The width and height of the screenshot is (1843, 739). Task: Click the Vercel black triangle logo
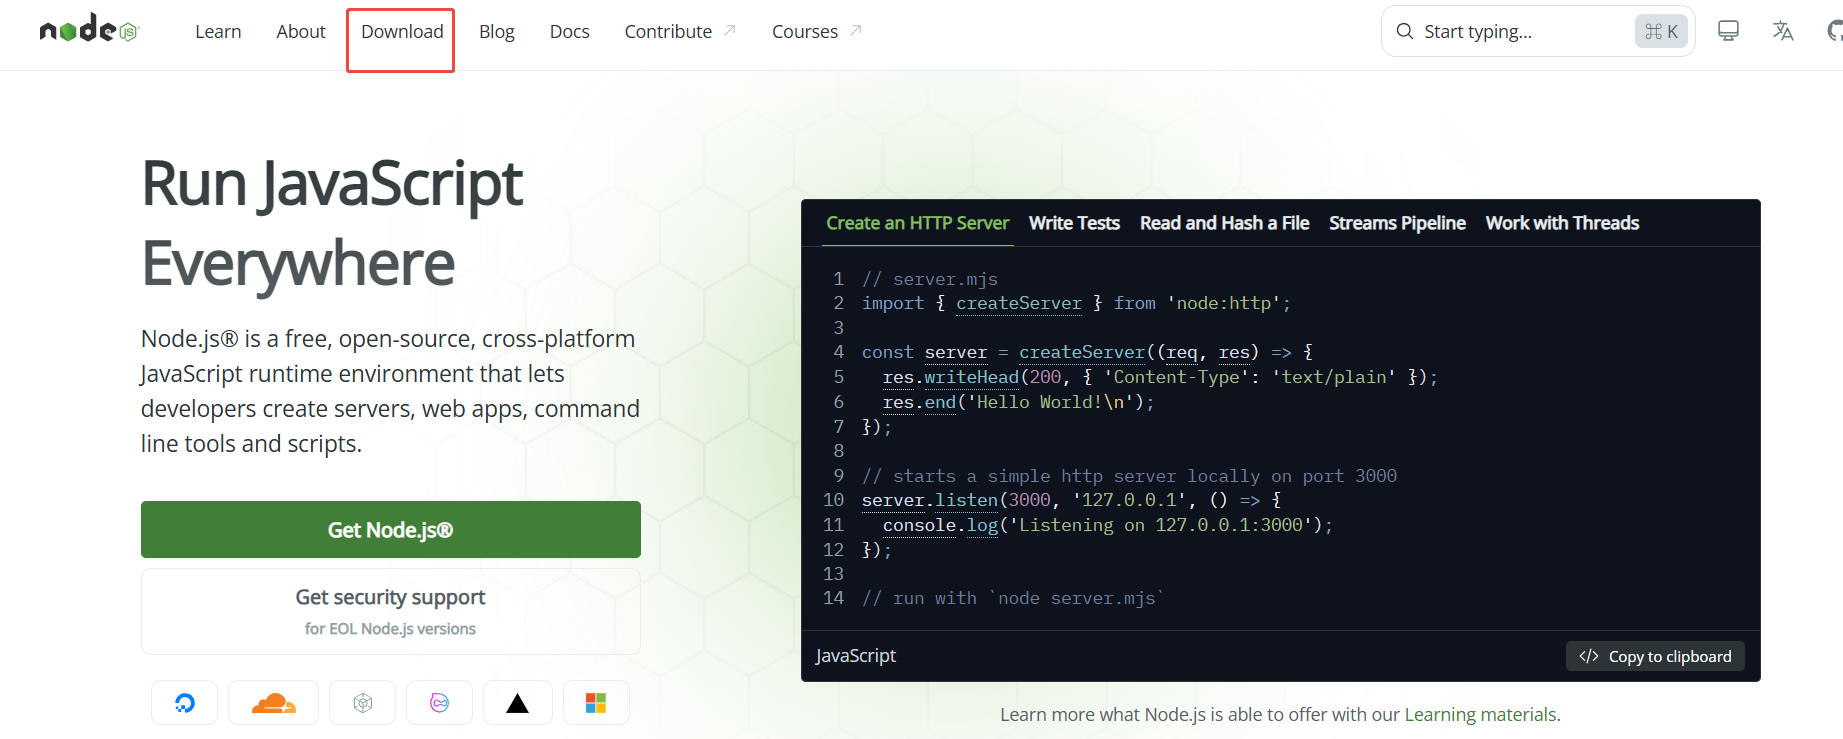[517, 703]
